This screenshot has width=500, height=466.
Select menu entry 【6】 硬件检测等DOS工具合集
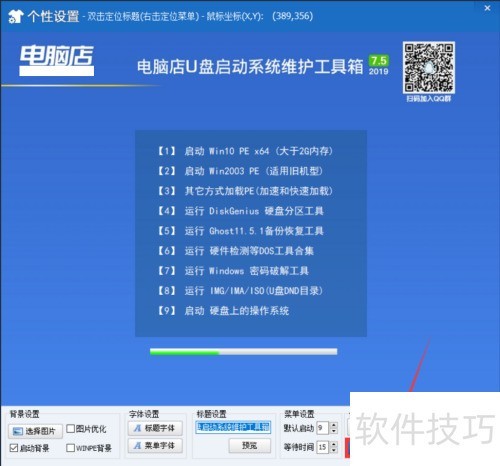point(235,251)
